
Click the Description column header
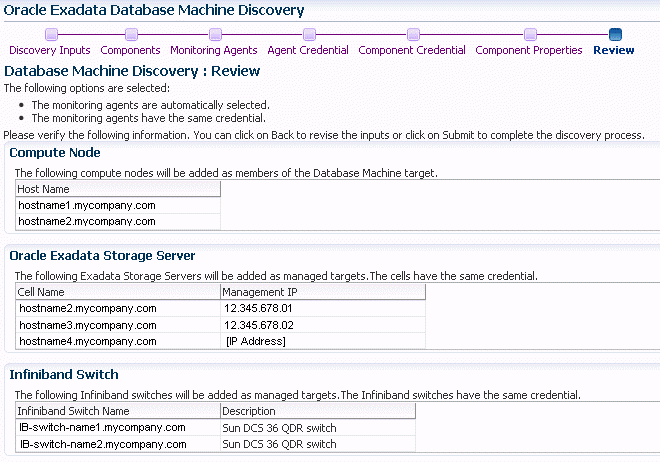[318, 411]
